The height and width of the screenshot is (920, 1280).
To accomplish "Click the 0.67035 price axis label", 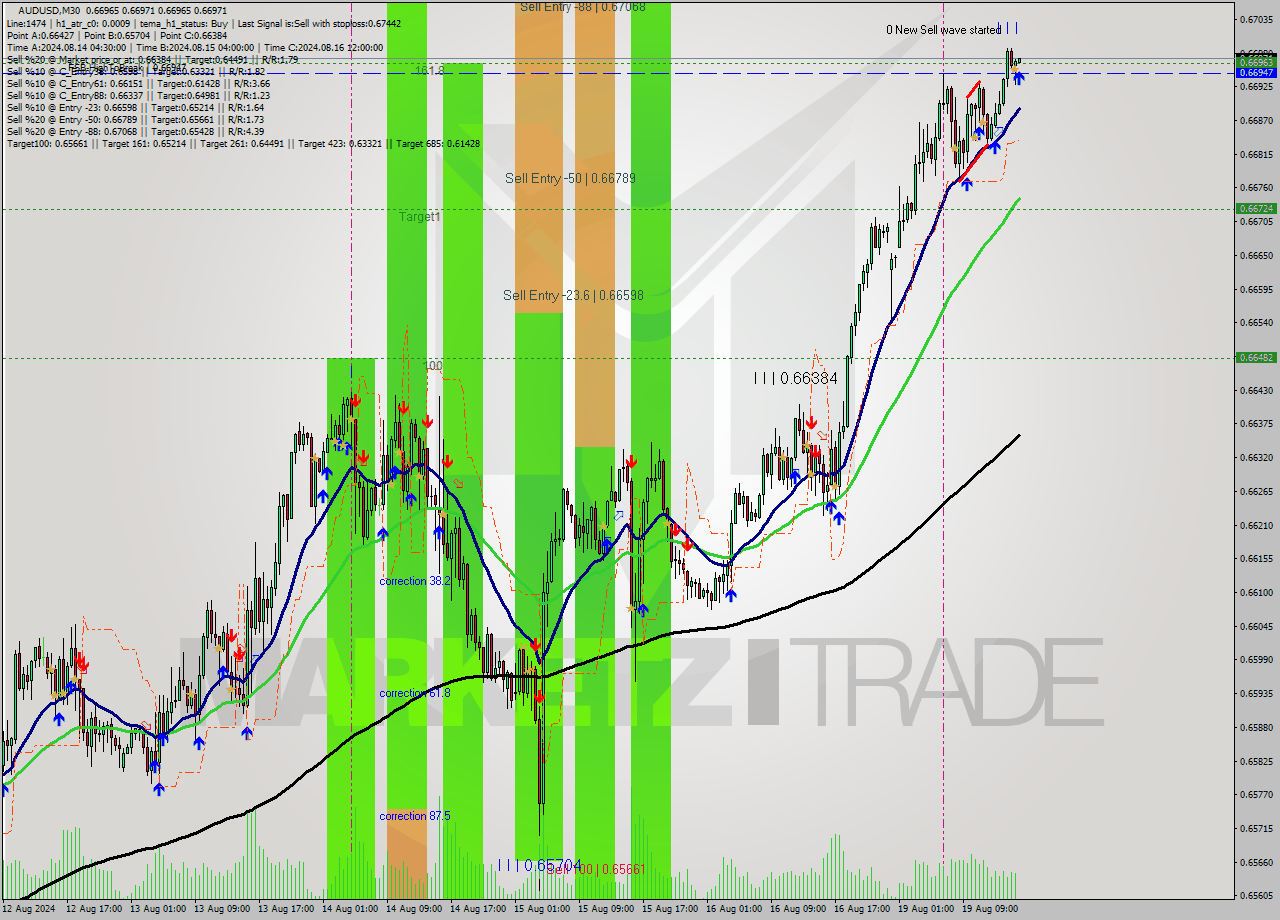I will [x=1256, y=19].
